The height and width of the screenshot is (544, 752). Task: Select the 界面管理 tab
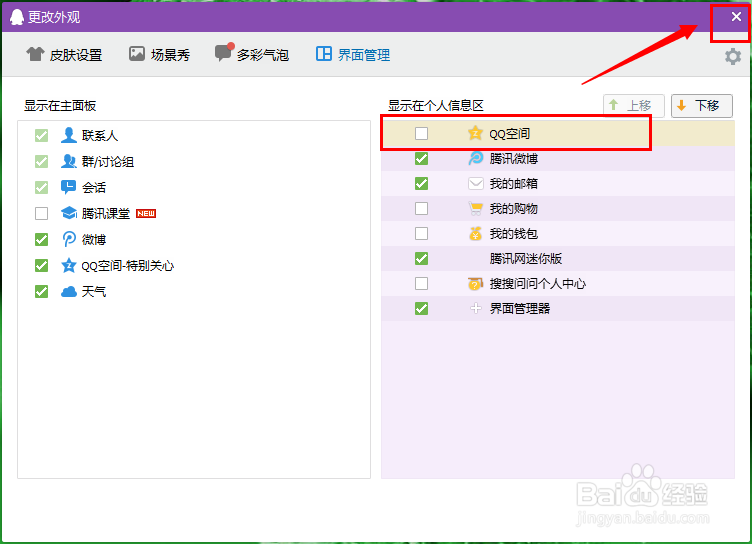pos(352,55)
